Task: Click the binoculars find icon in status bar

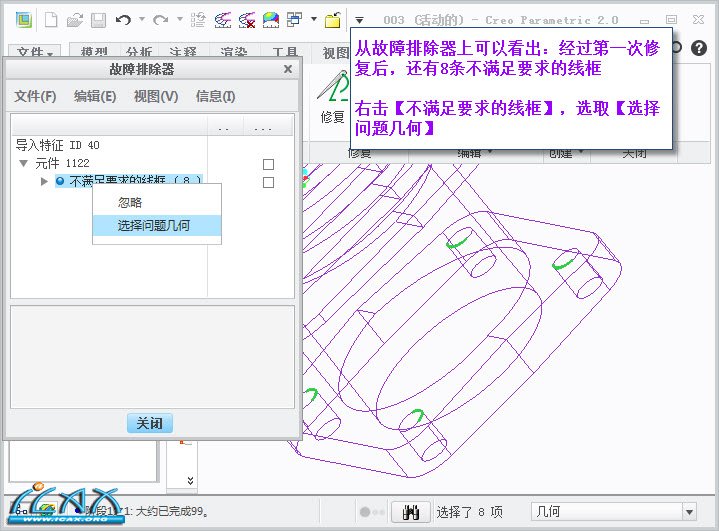Action: click(411, 512)
